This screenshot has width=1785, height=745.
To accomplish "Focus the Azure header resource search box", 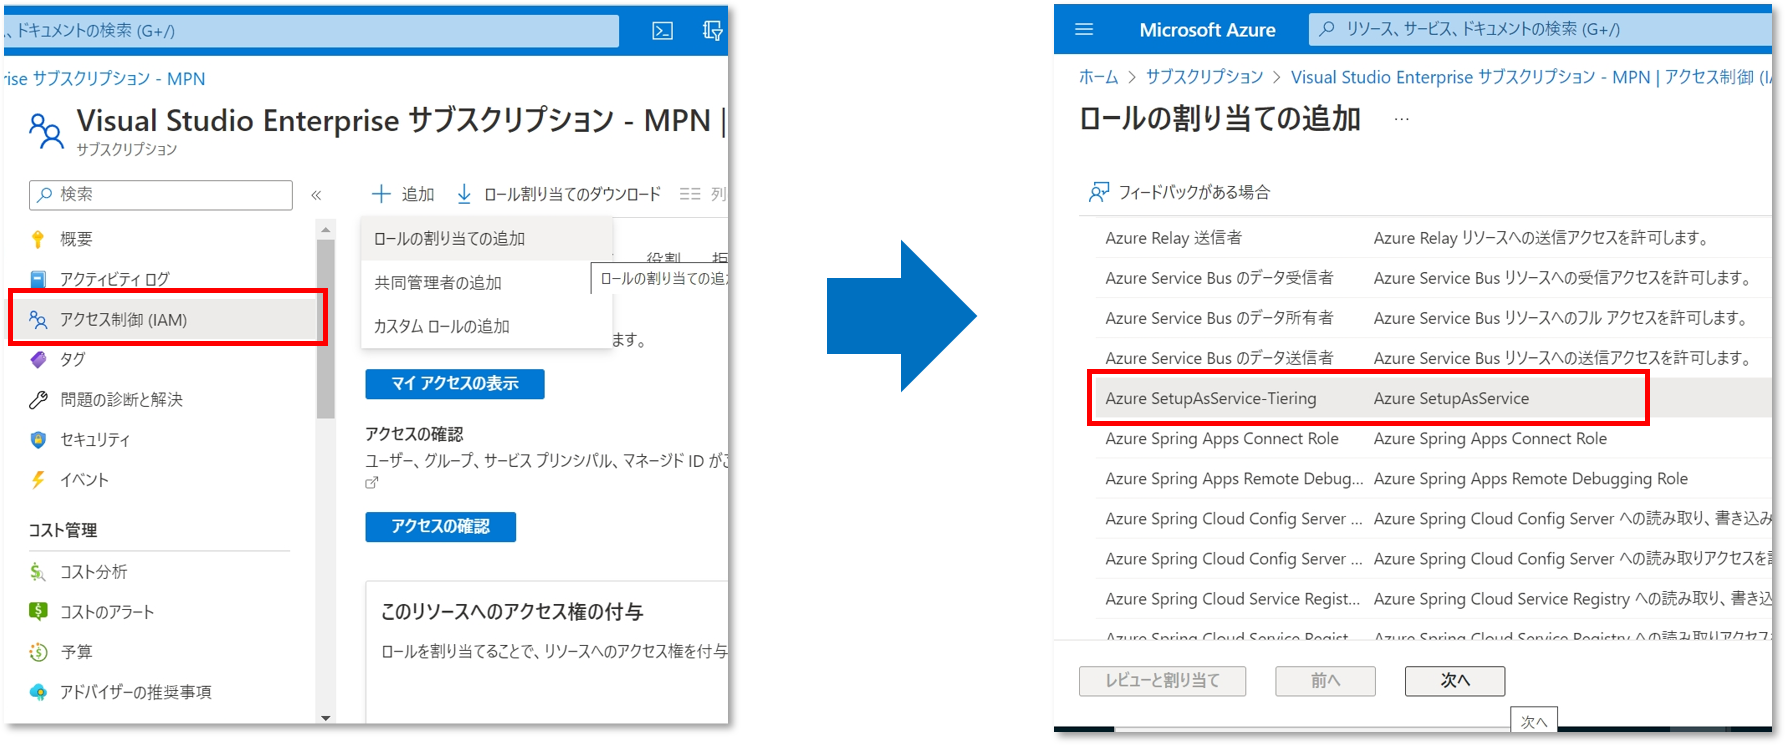I will pyautogui.click(x=1540, y=29).
